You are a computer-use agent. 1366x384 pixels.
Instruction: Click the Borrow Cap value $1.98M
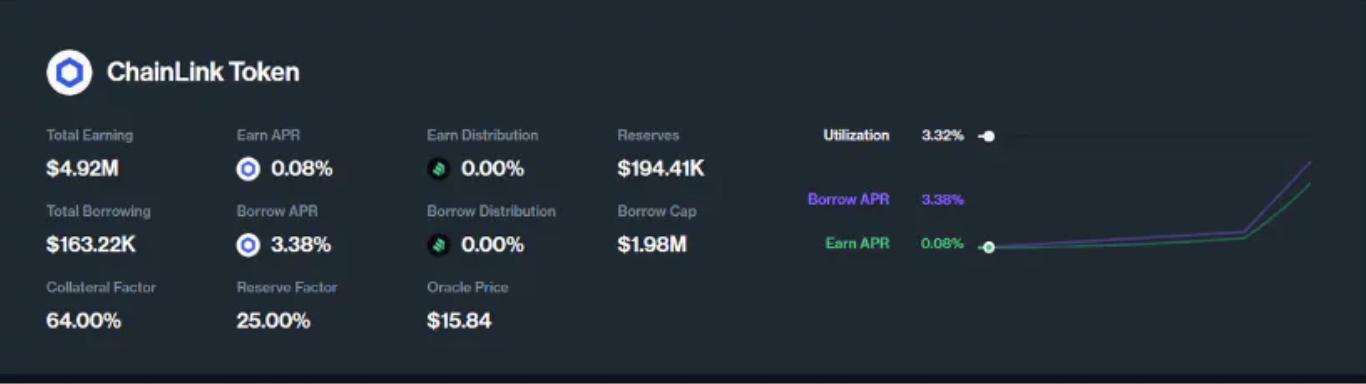click(x=652, y=245)
